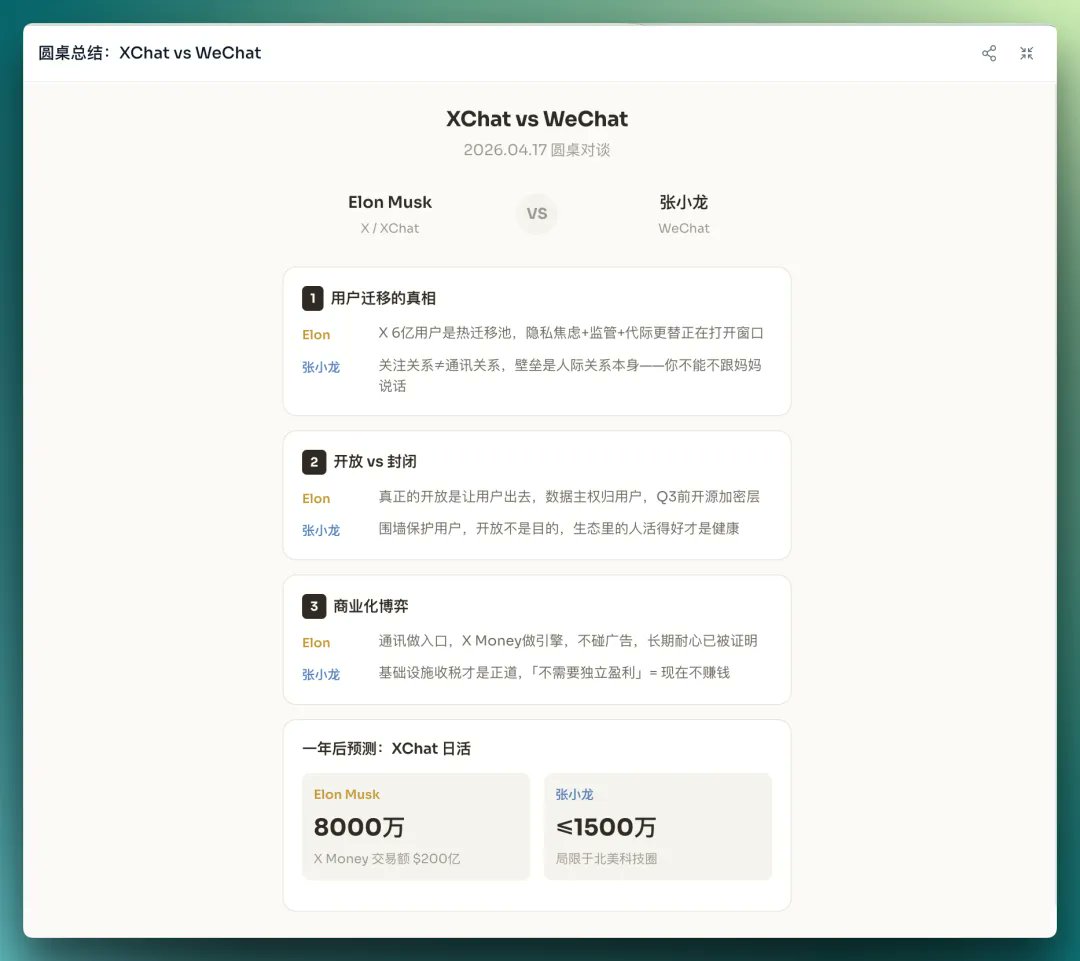
Task: Click the number 1 section badge
Action: (313, 298)
